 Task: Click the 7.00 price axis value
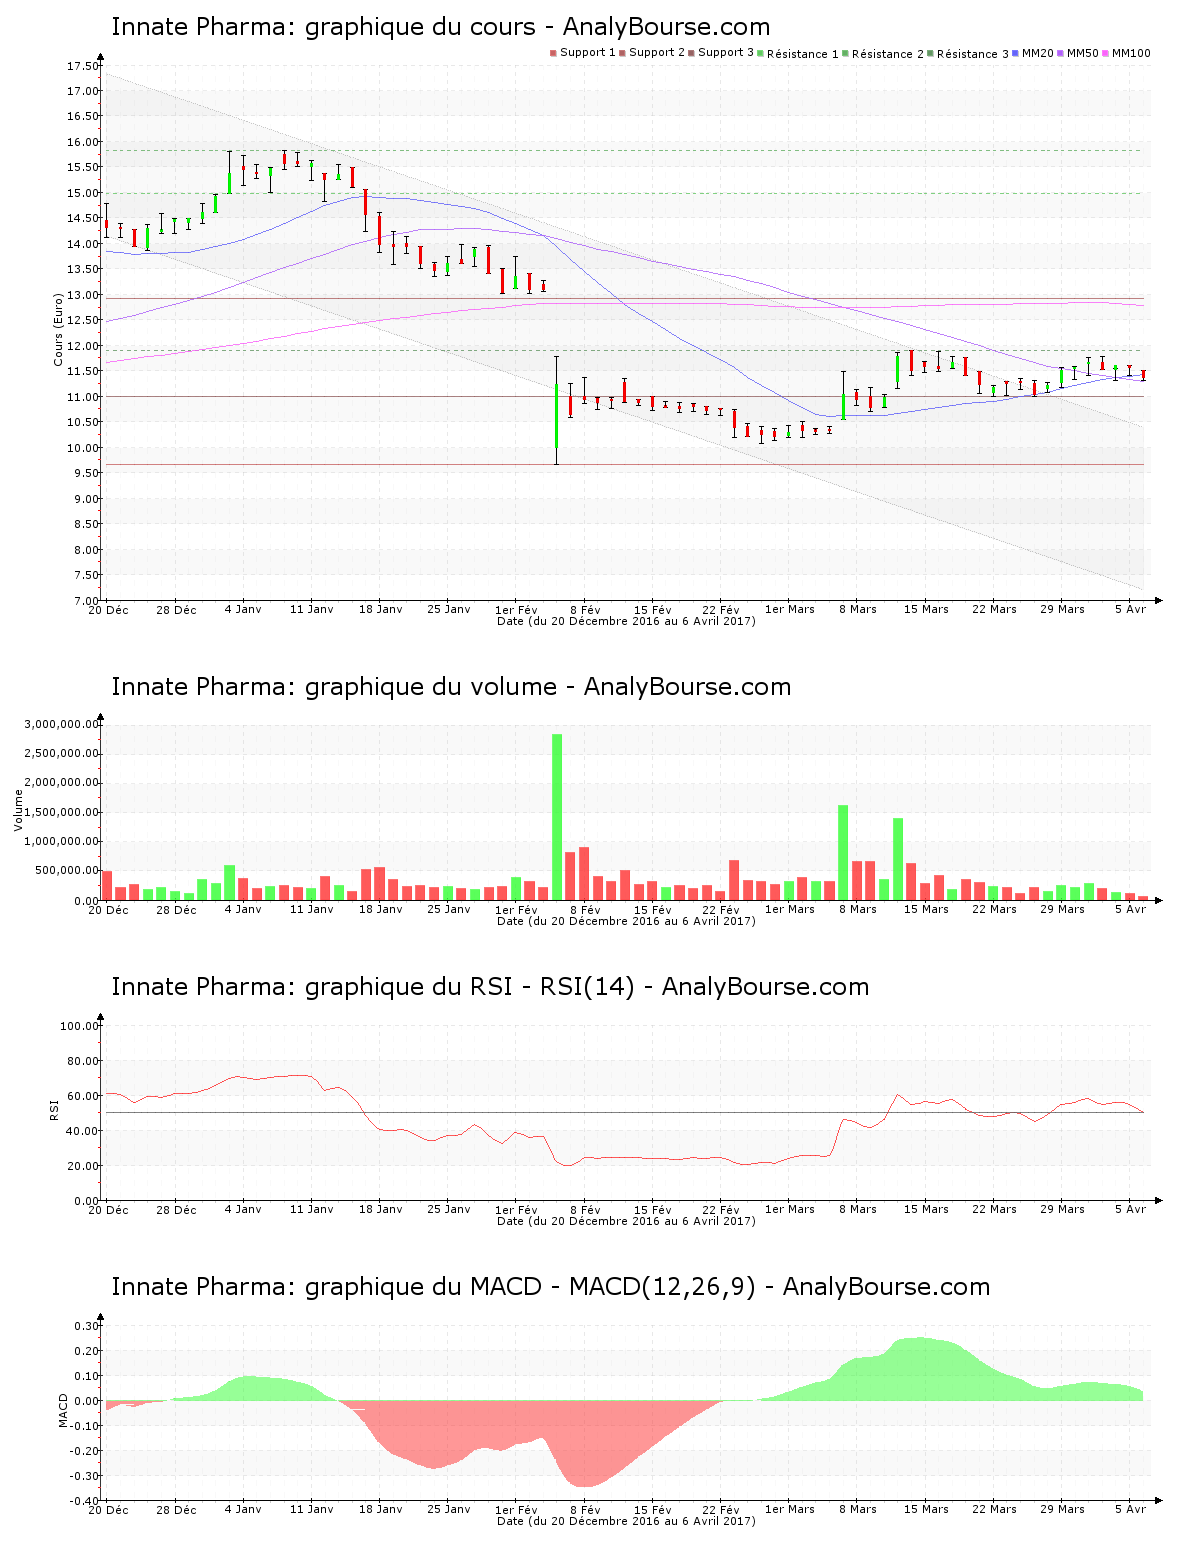tap(85, 601)
